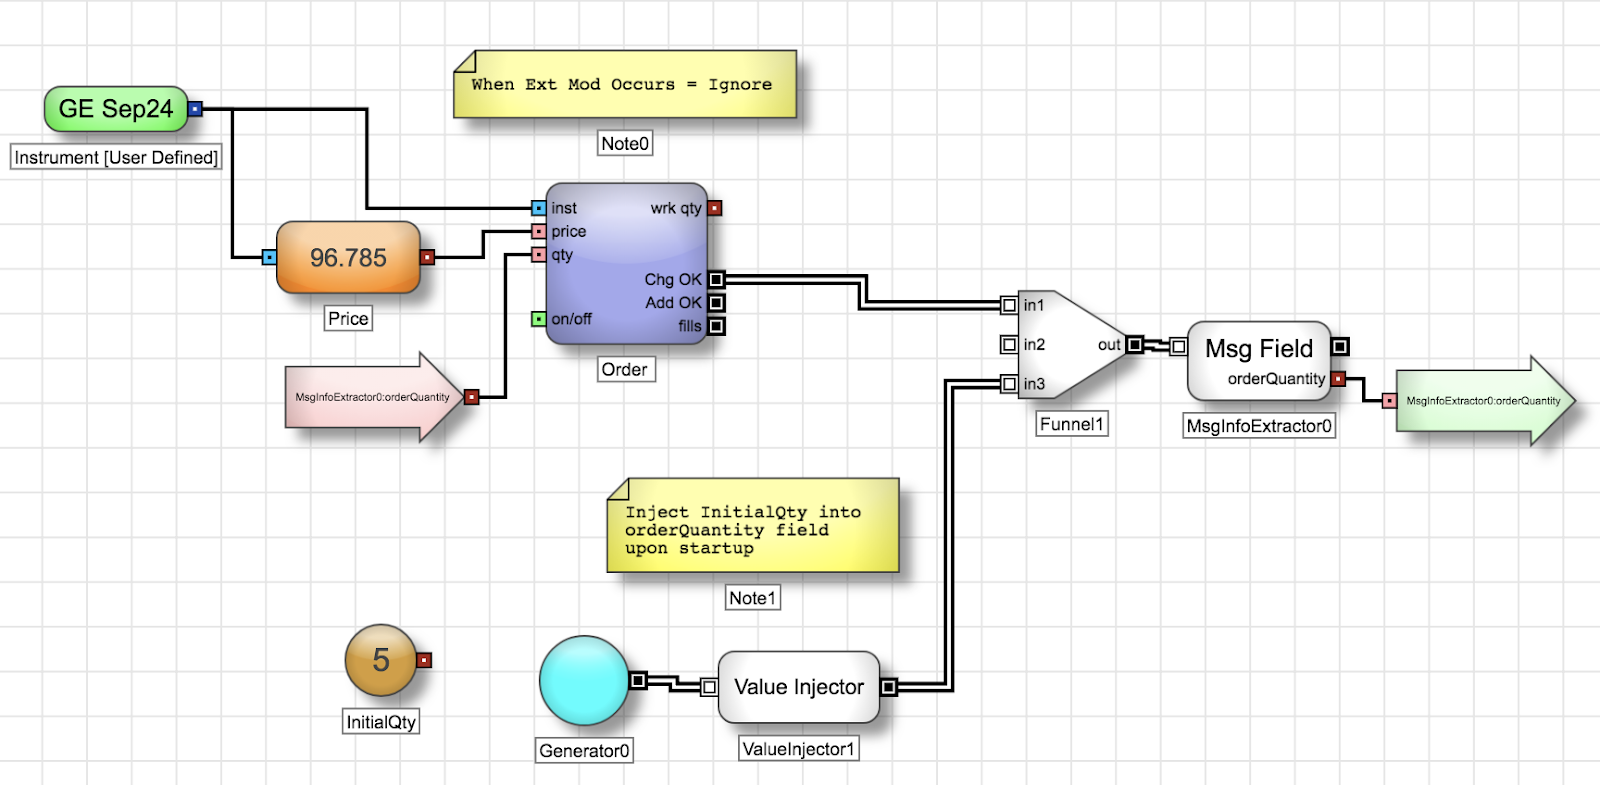Click the orange Price block showing 96.785

tap(347, 258)
